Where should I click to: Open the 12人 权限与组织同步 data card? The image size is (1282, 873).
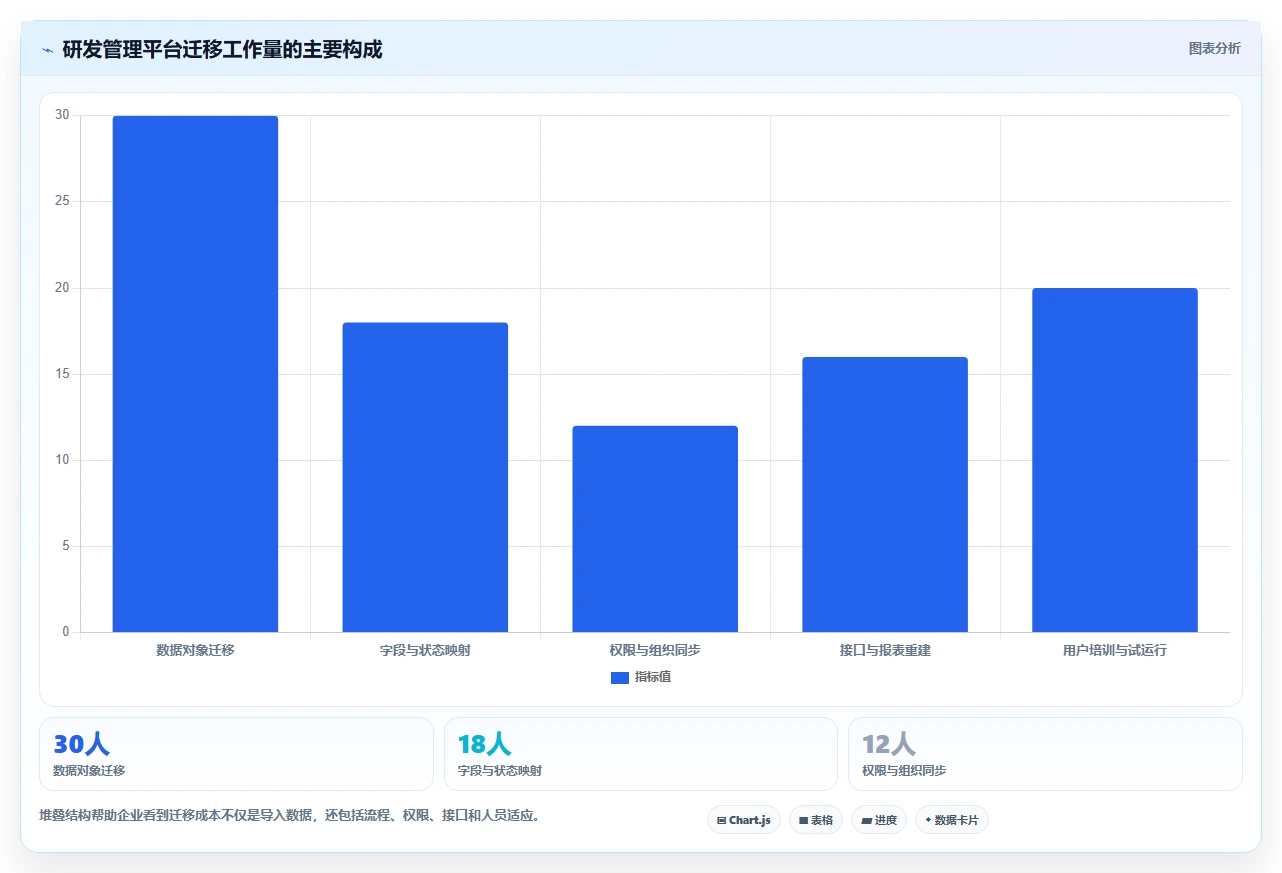point(1045,754)
